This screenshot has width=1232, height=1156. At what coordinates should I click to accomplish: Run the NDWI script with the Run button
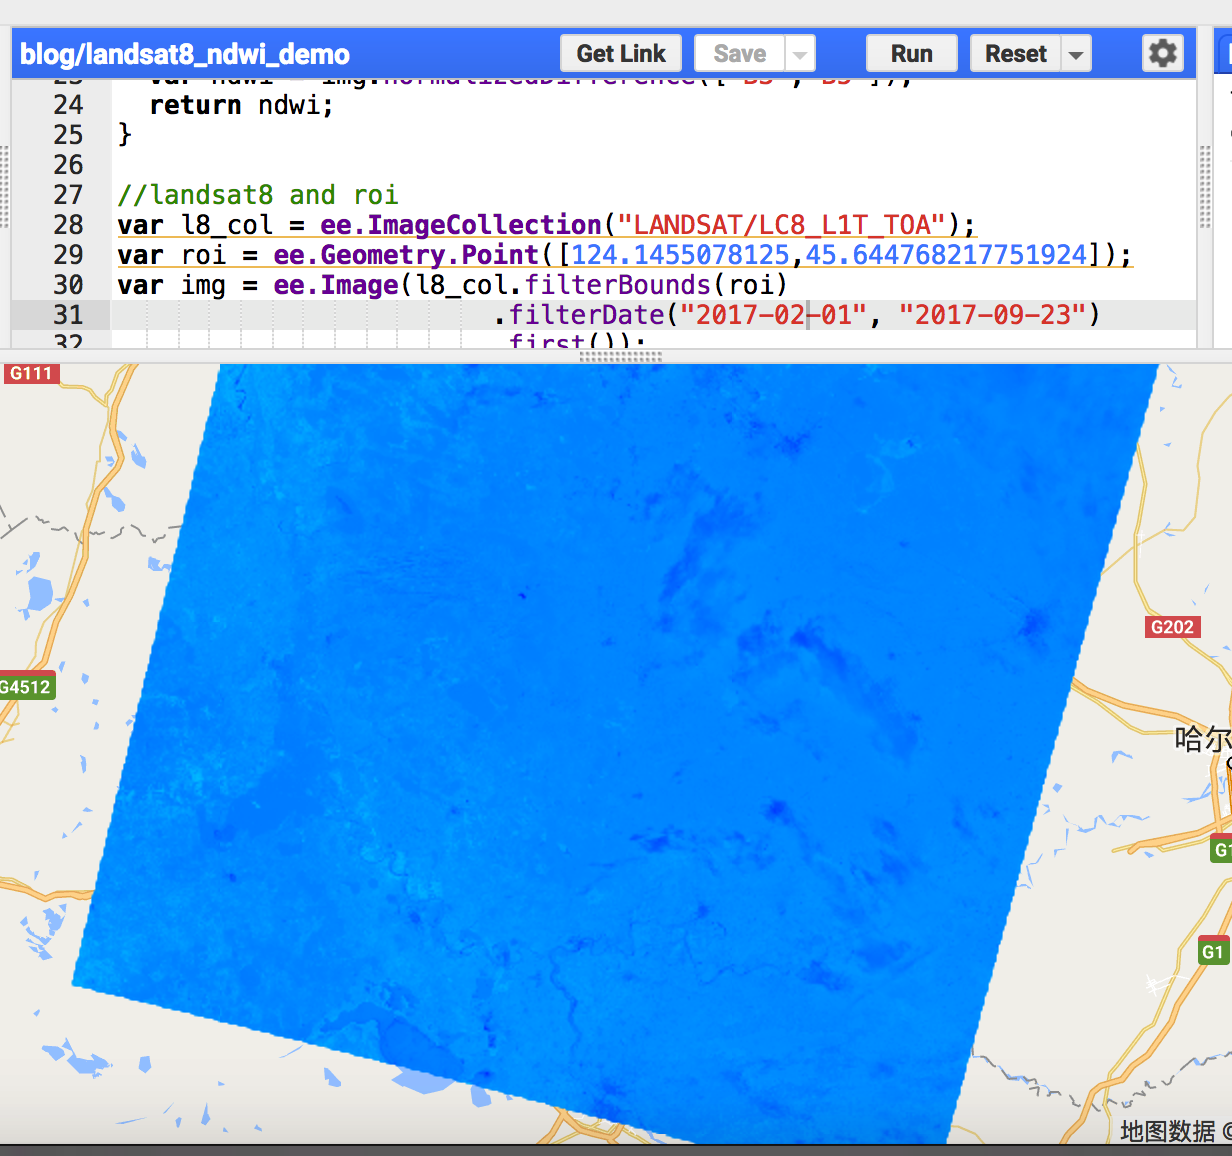911,53
